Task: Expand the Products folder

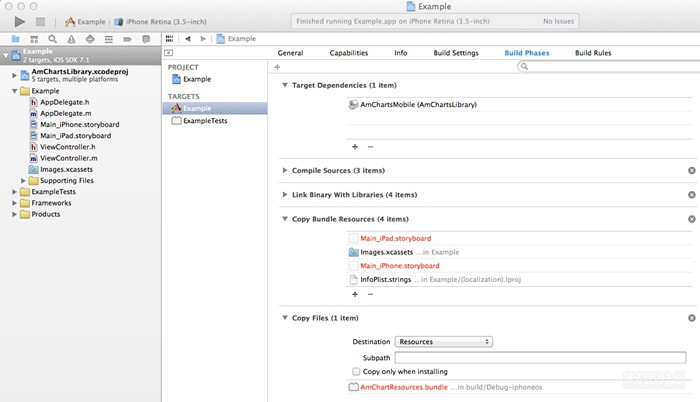Action: pos(14,214)
